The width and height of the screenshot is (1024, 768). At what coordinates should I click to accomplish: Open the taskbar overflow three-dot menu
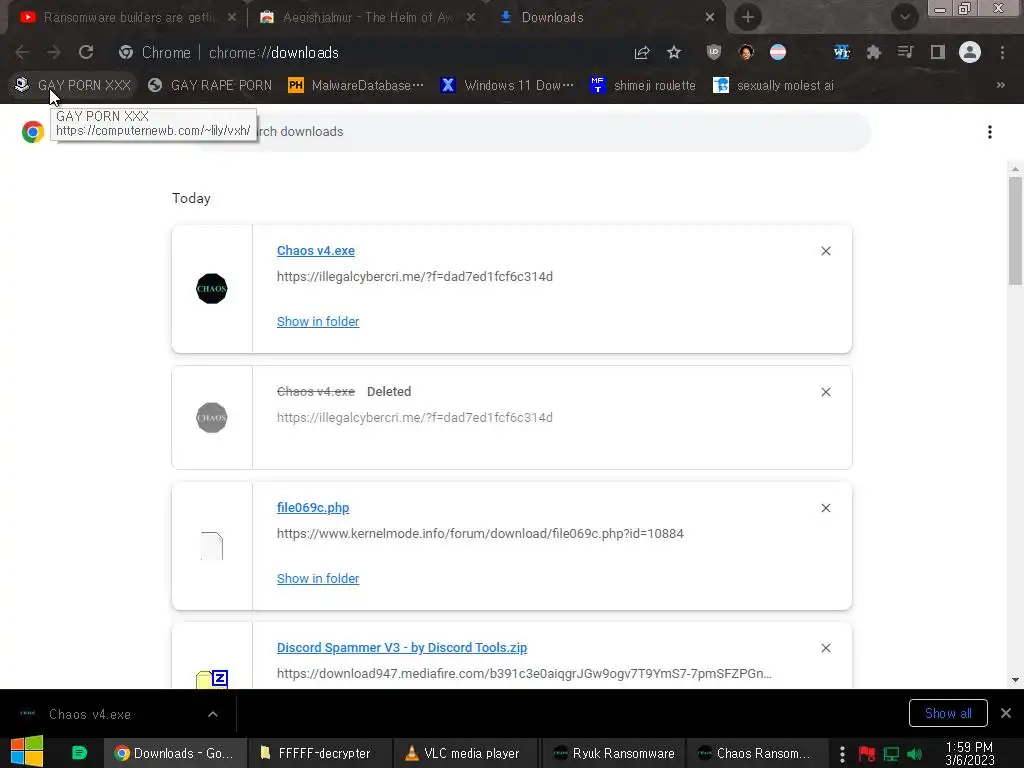click(842, 754)
